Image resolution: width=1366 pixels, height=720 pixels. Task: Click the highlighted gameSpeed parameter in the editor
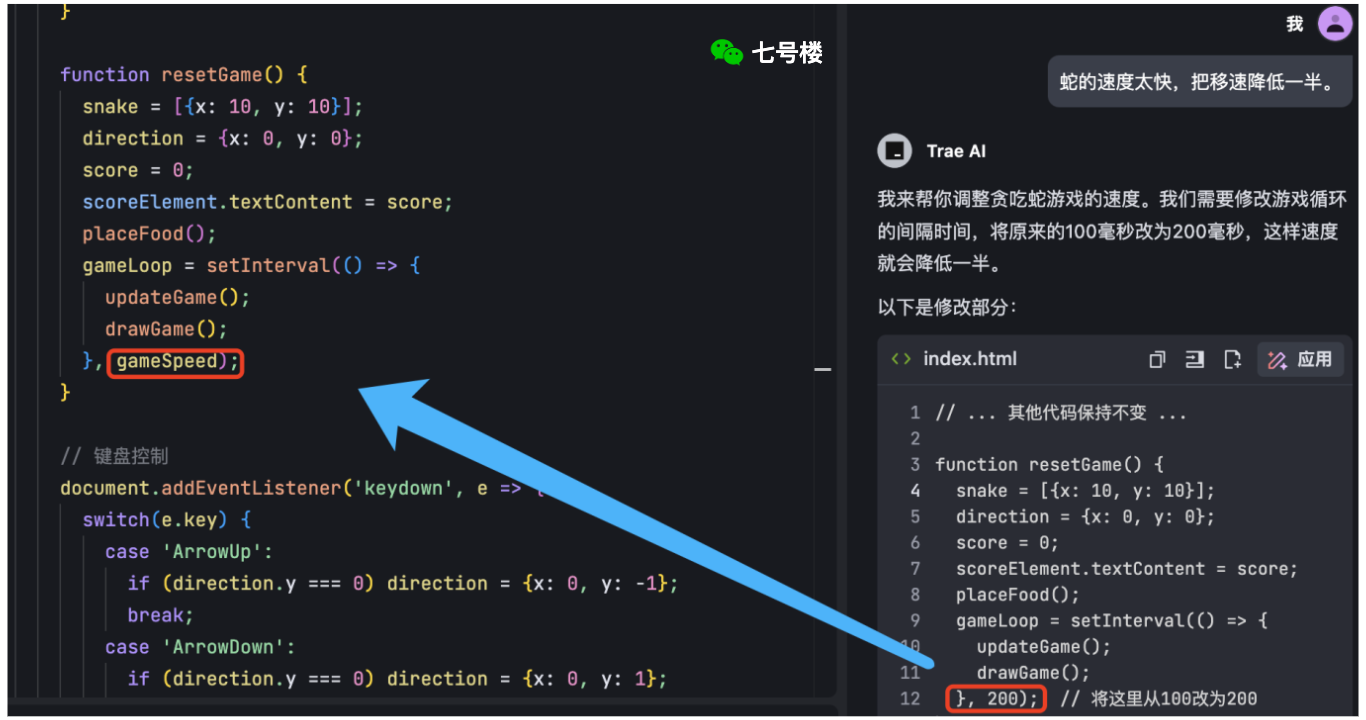click(x=174, y=363)
